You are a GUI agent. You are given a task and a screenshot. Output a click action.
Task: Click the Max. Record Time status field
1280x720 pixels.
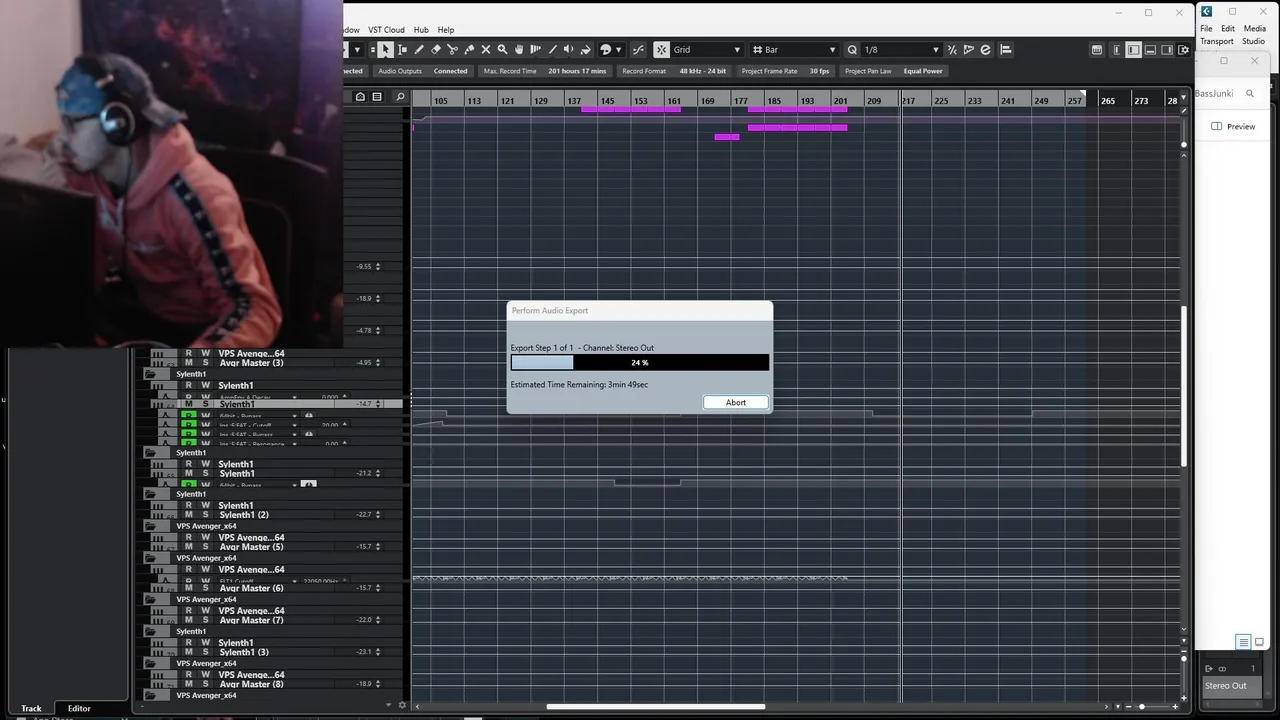(x=544, y=71)
